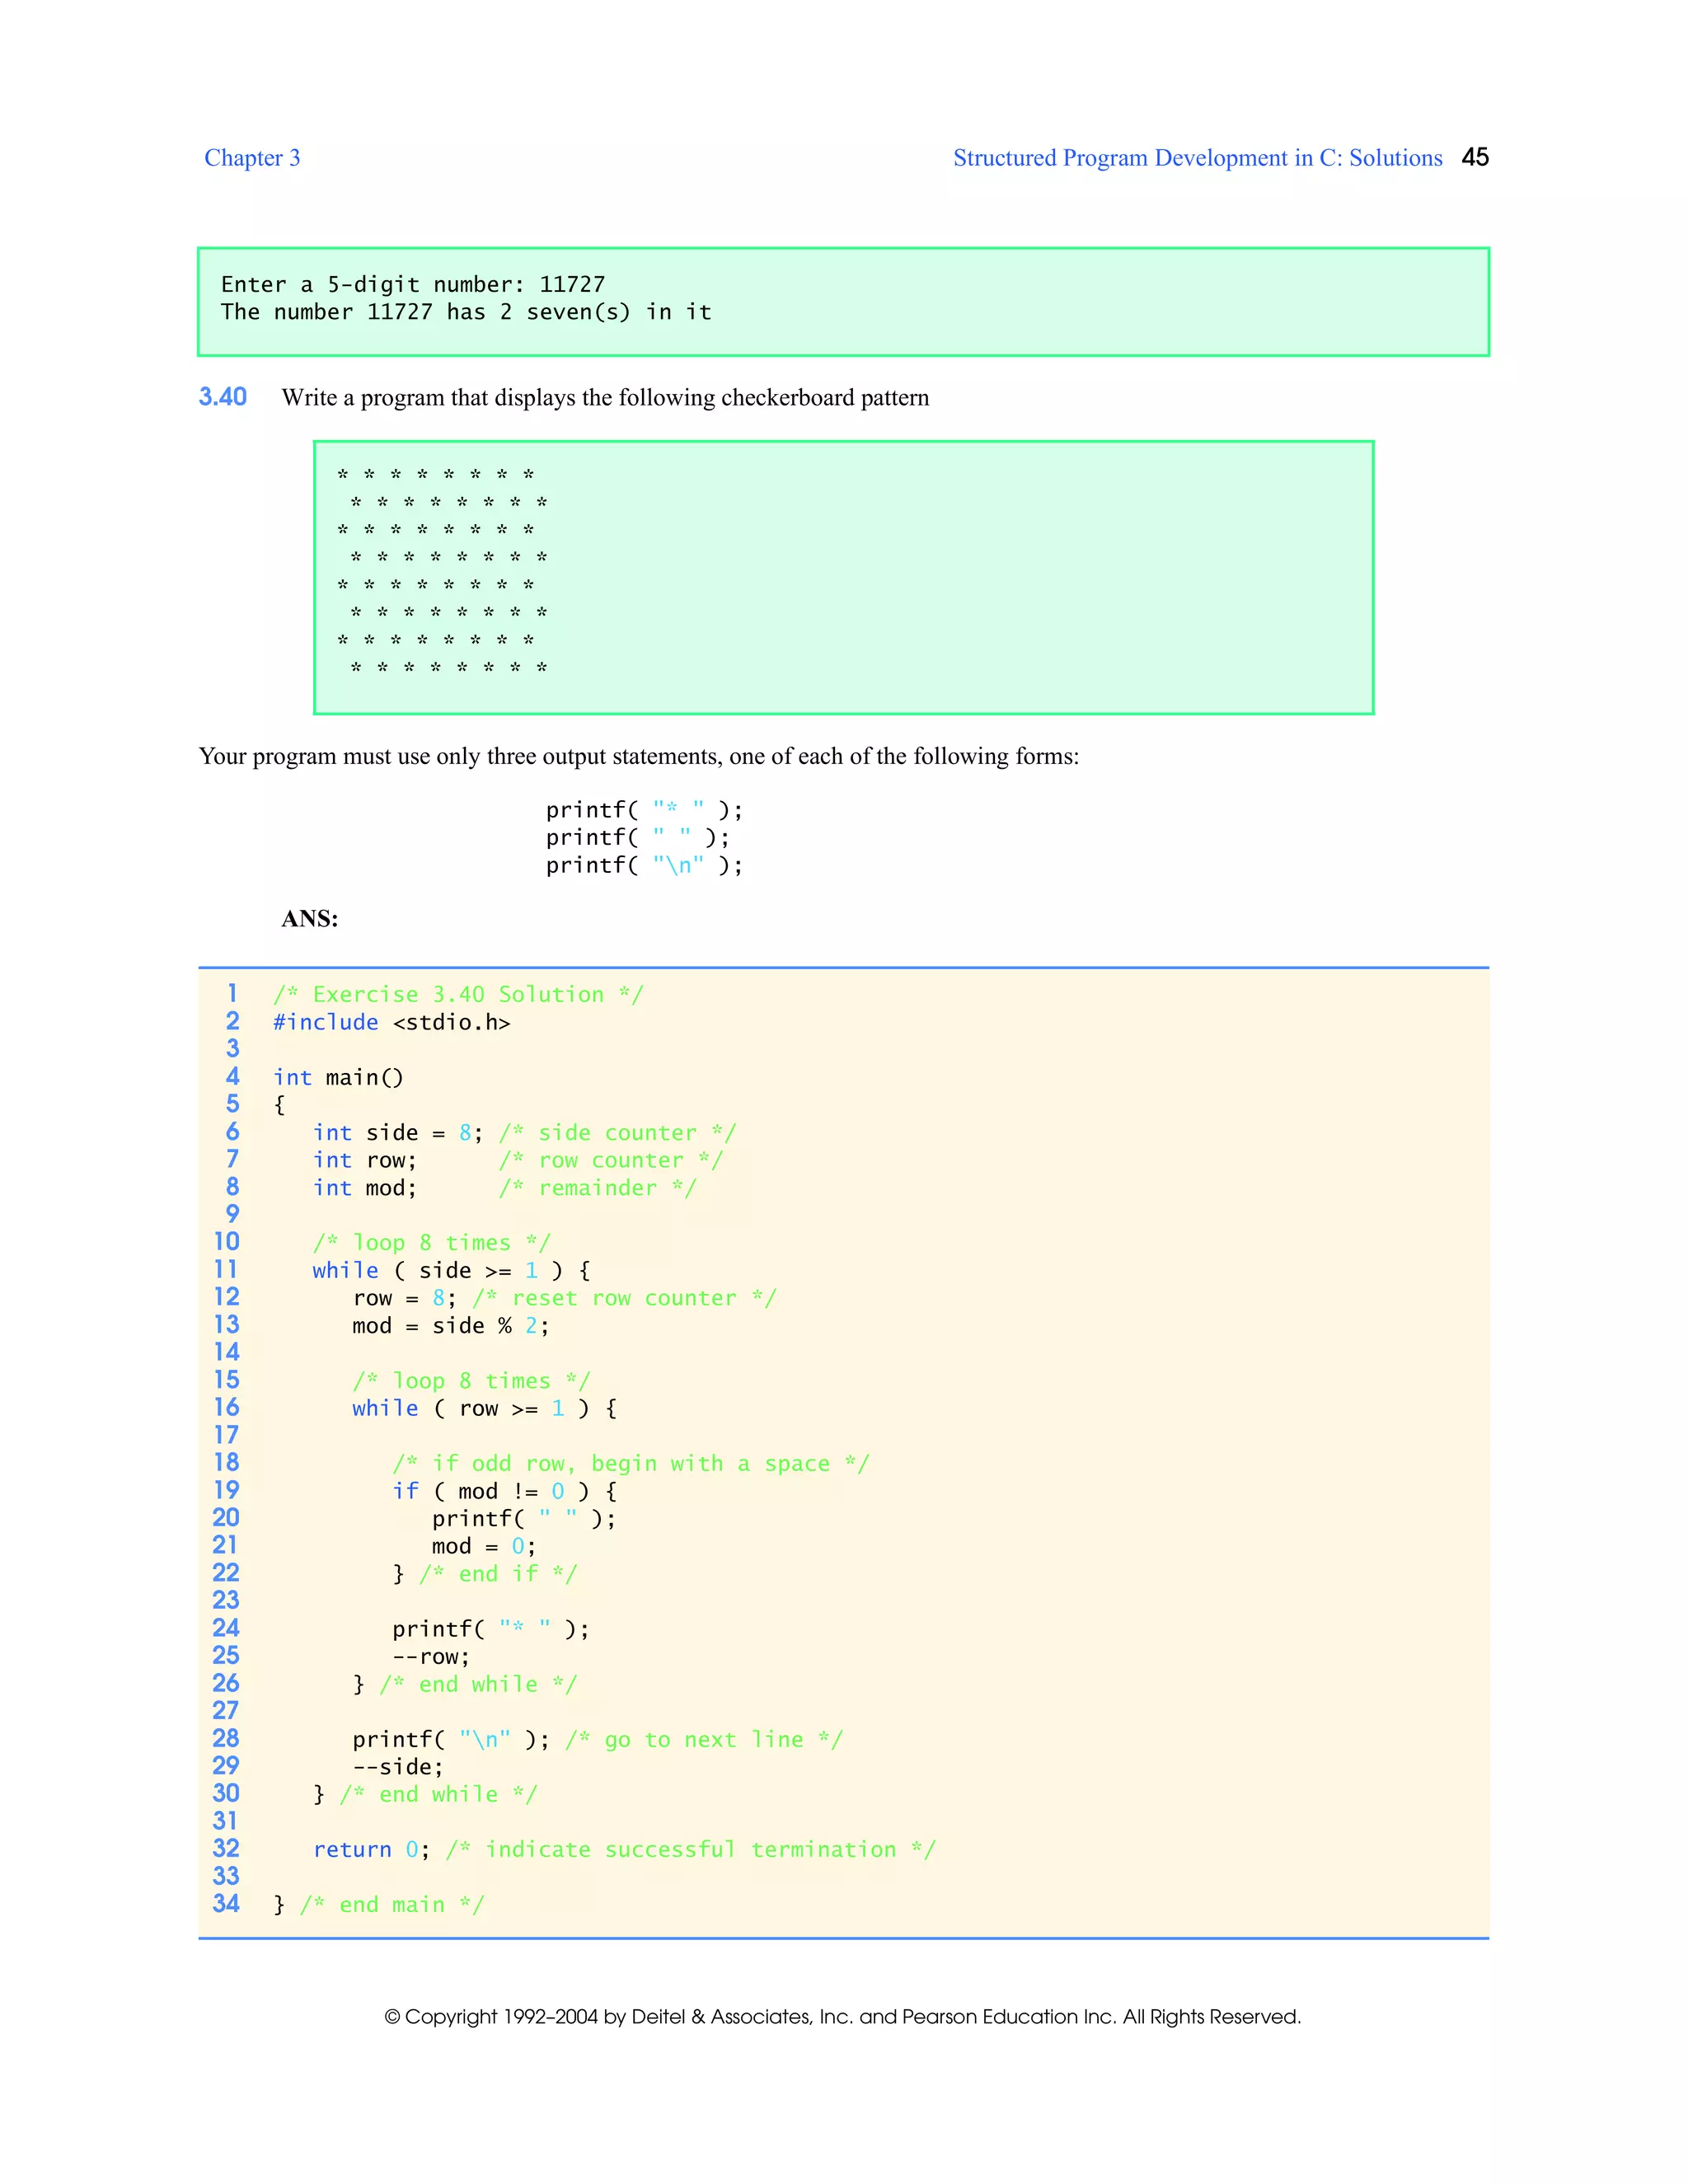Click comment '/* Exercise 3.40 Solution */'
Screen dimensions: 1688x2184
point(458,995)
